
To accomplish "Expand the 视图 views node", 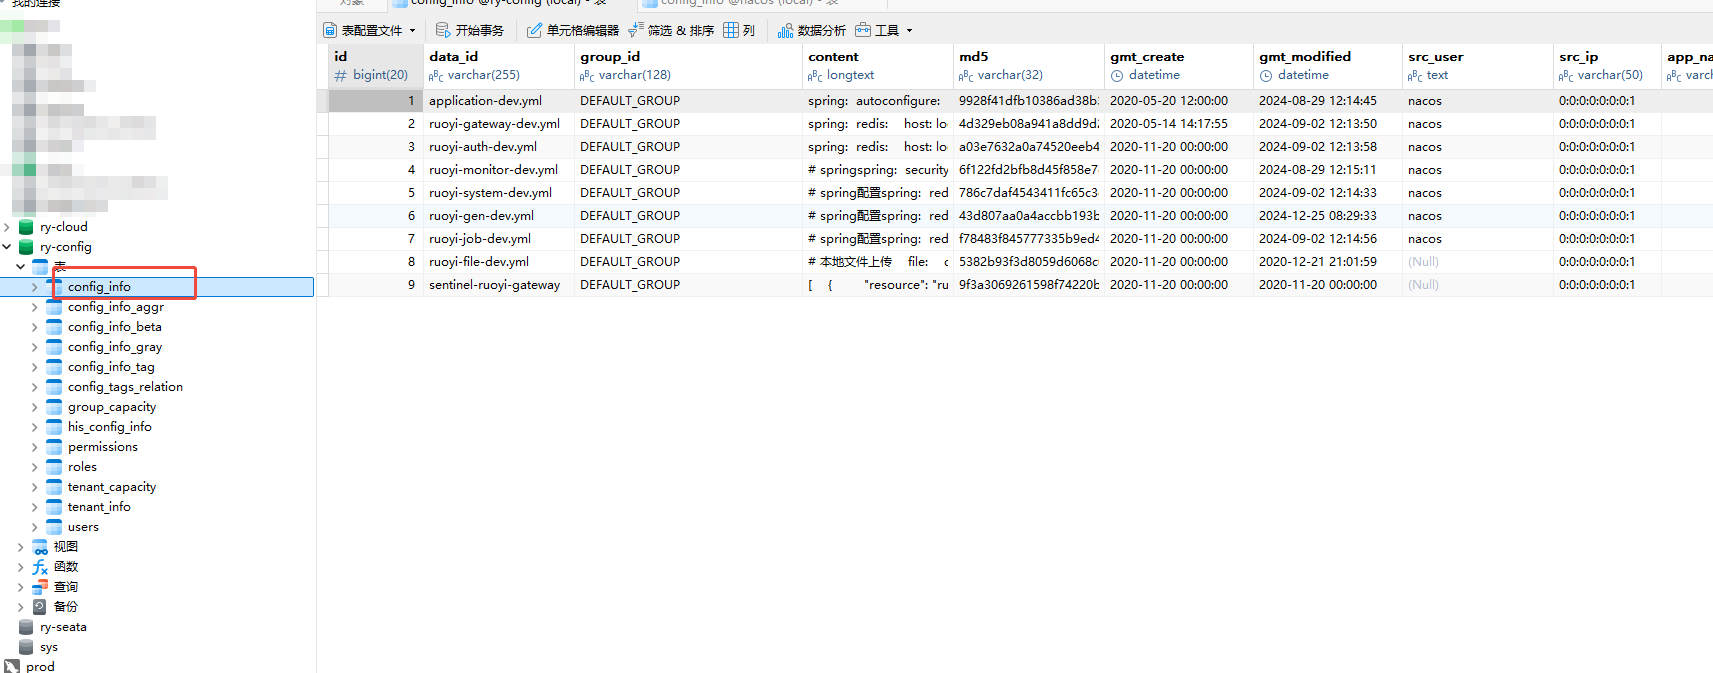I will point(21,547).
